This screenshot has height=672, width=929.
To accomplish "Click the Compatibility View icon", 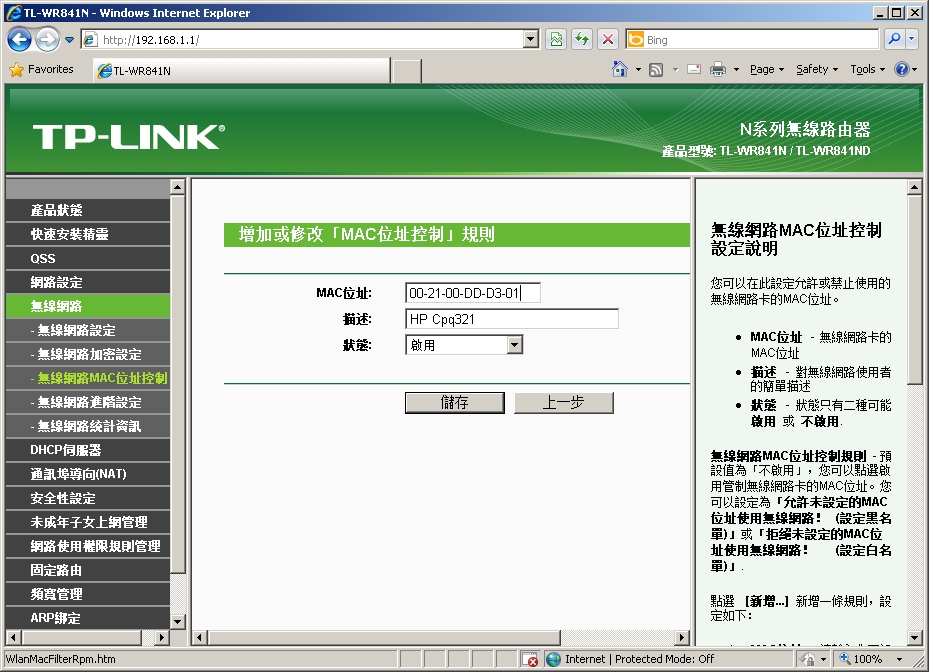I will (x=556, y=40).
